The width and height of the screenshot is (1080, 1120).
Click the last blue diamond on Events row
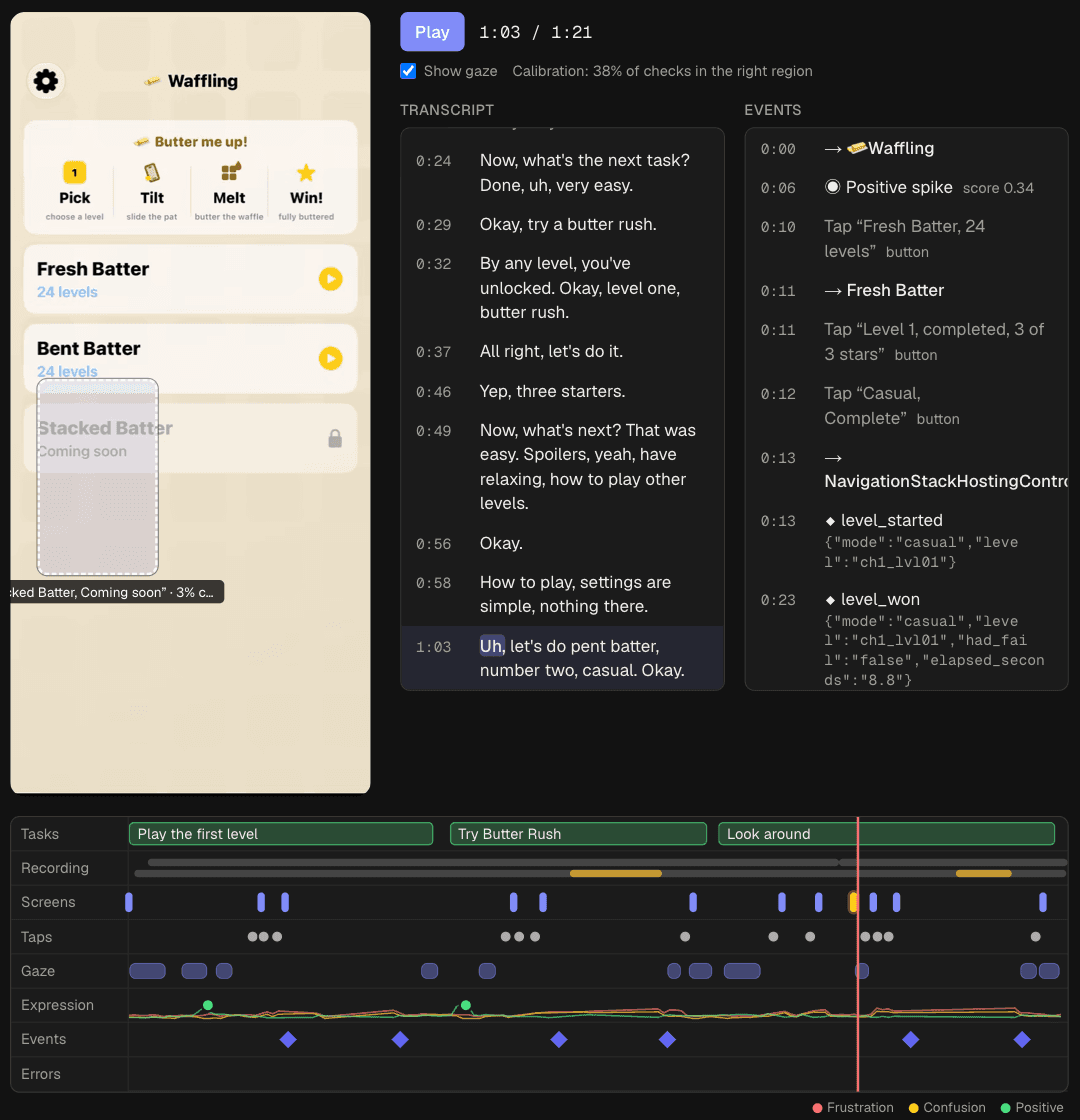pyautogui.click(x=1022, y=1039)
